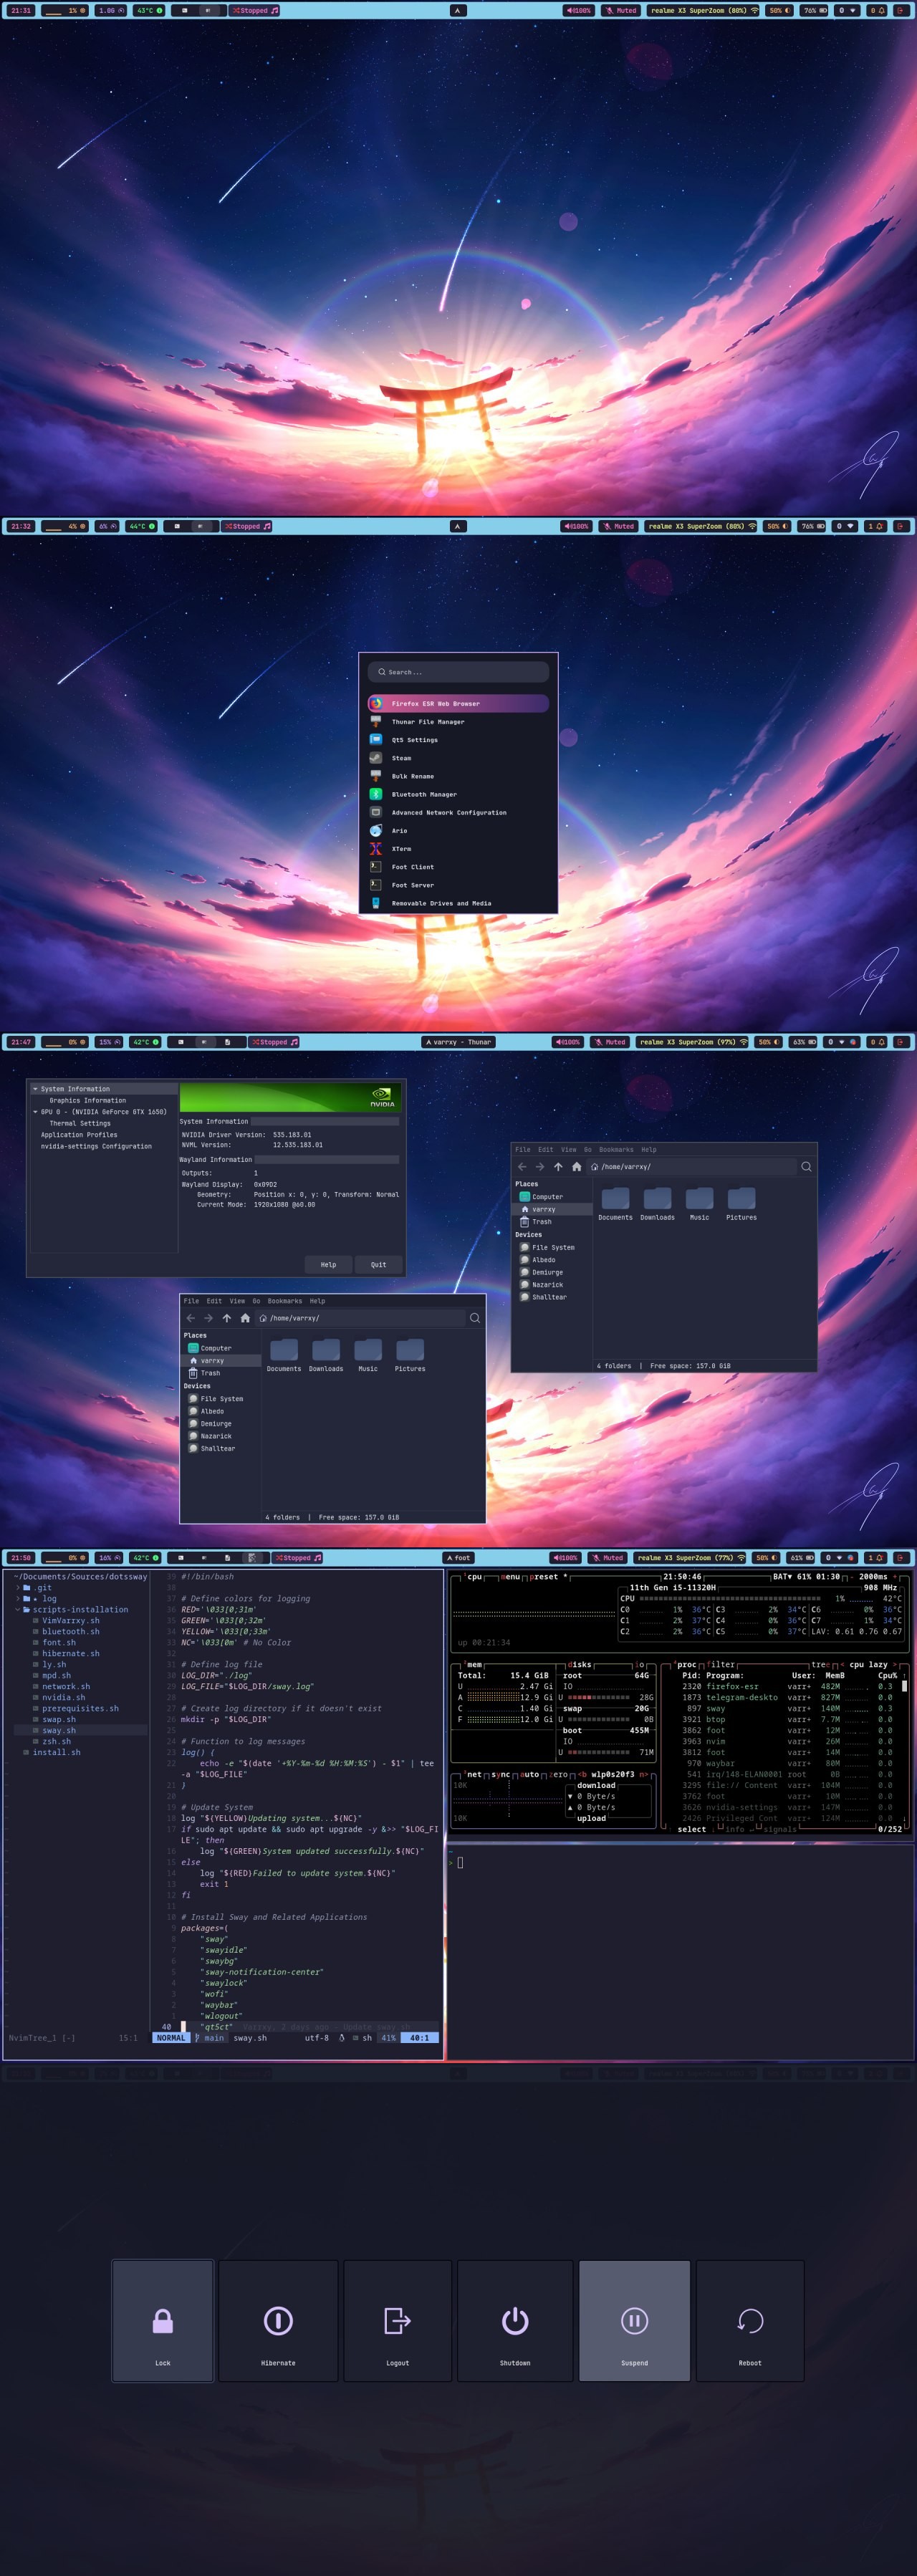Screen dimensions: 917x2576
Task: Open Ario music client from the launcher
Action: [458, 830]
